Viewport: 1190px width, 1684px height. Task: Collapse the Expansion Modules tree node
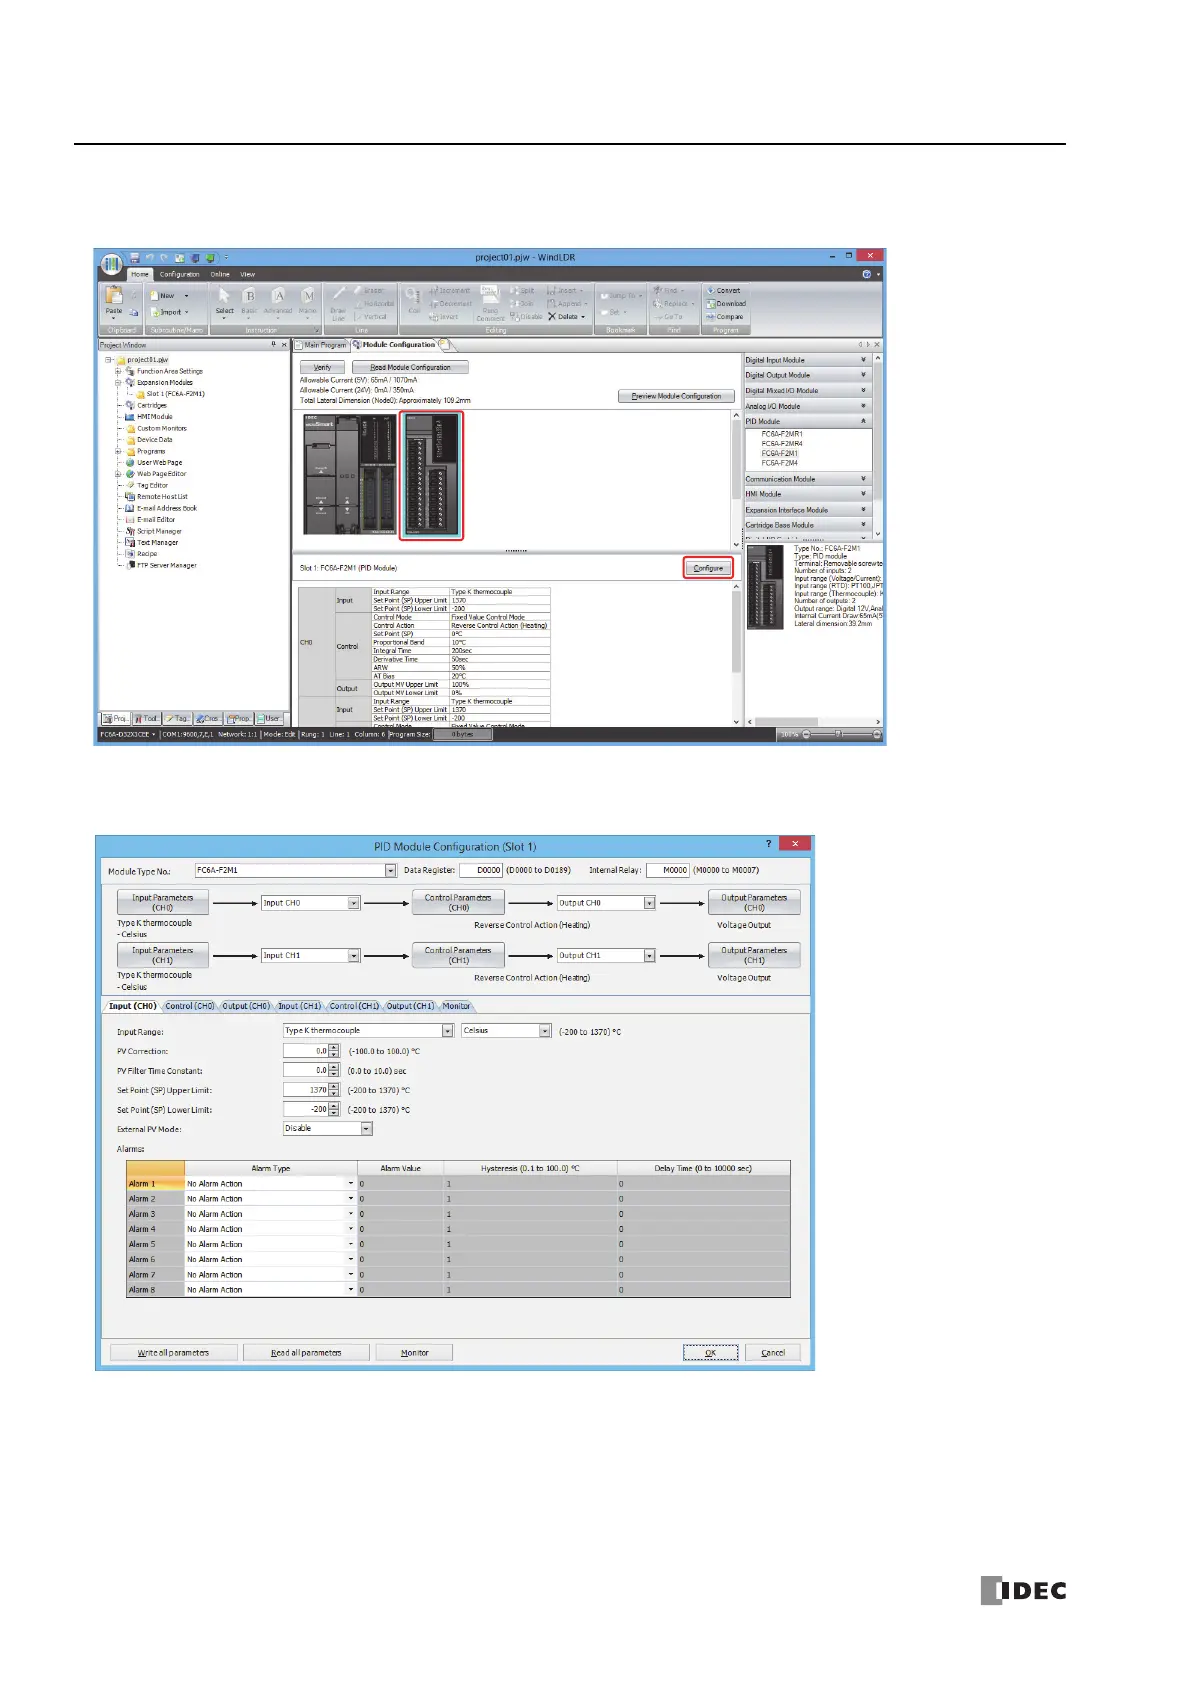pos(117,383)
